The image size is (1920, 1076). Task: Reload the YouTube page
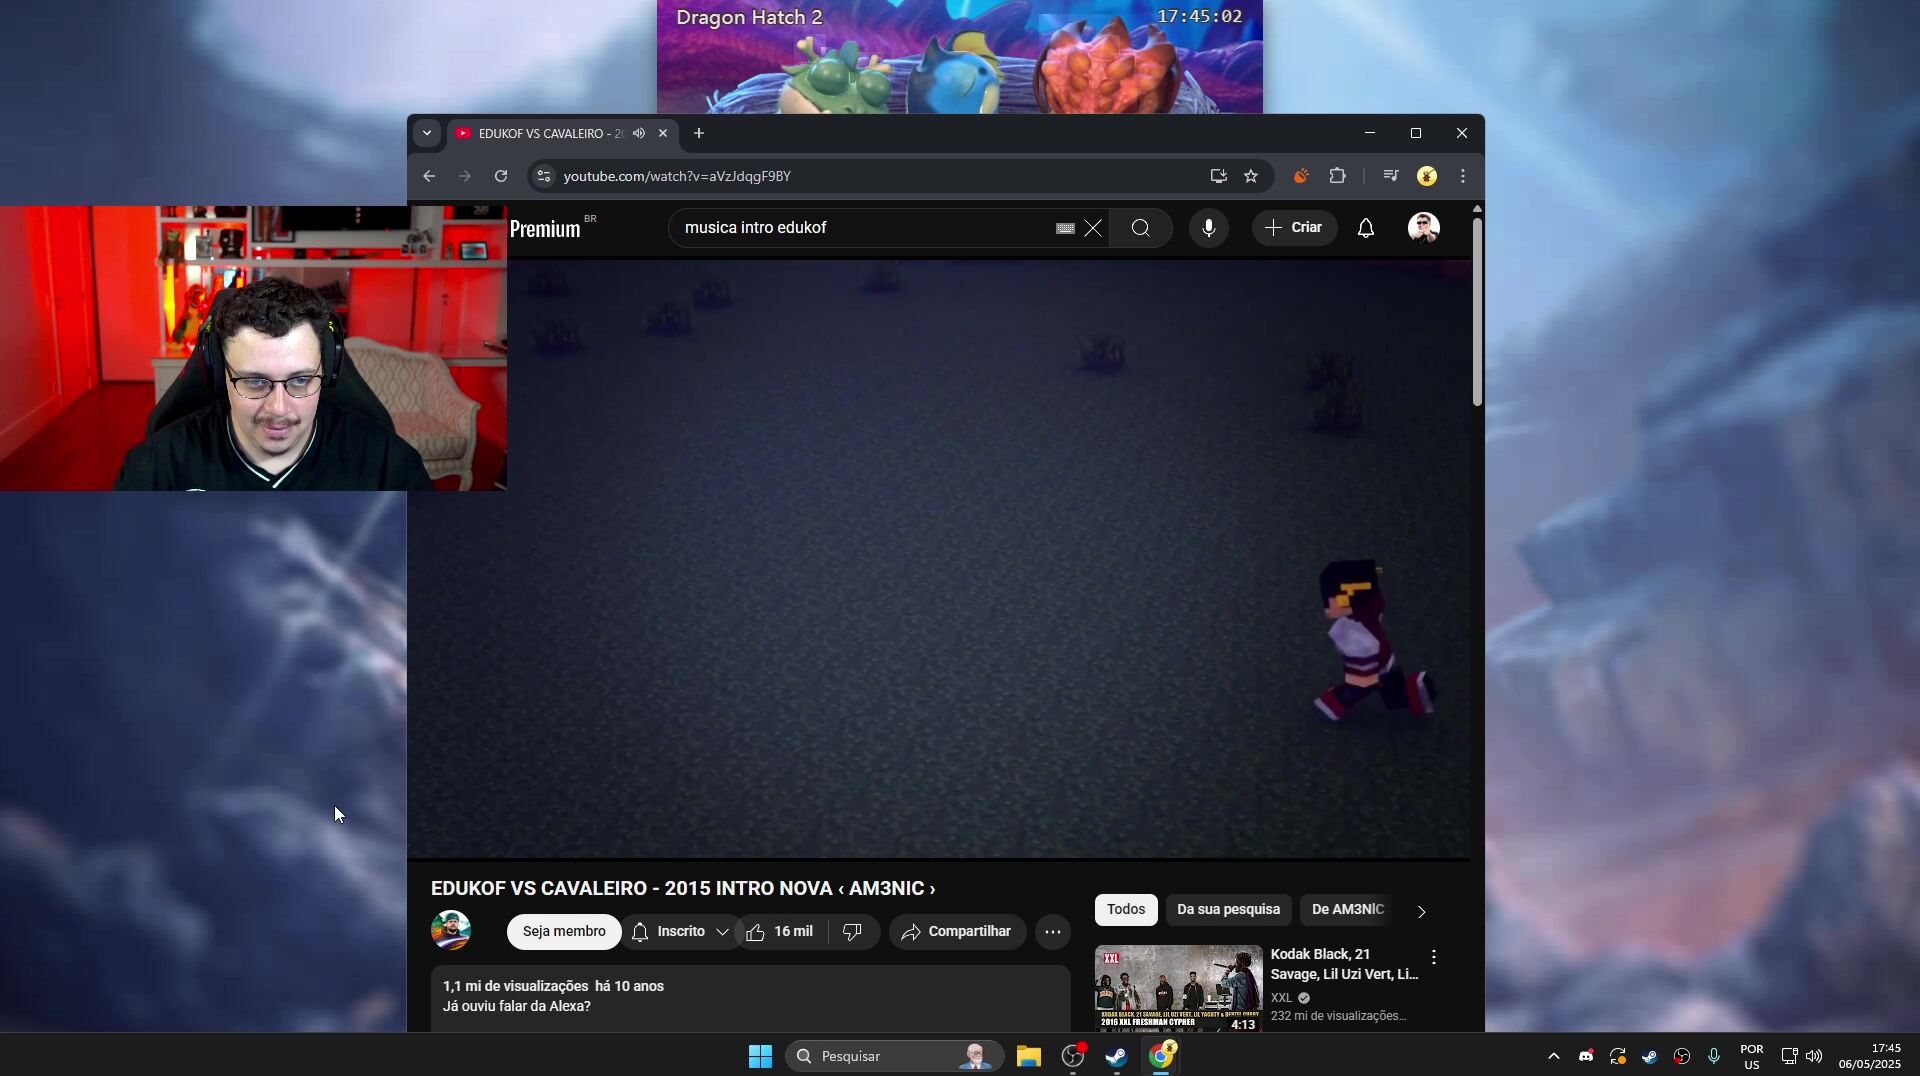coord(501,176)
